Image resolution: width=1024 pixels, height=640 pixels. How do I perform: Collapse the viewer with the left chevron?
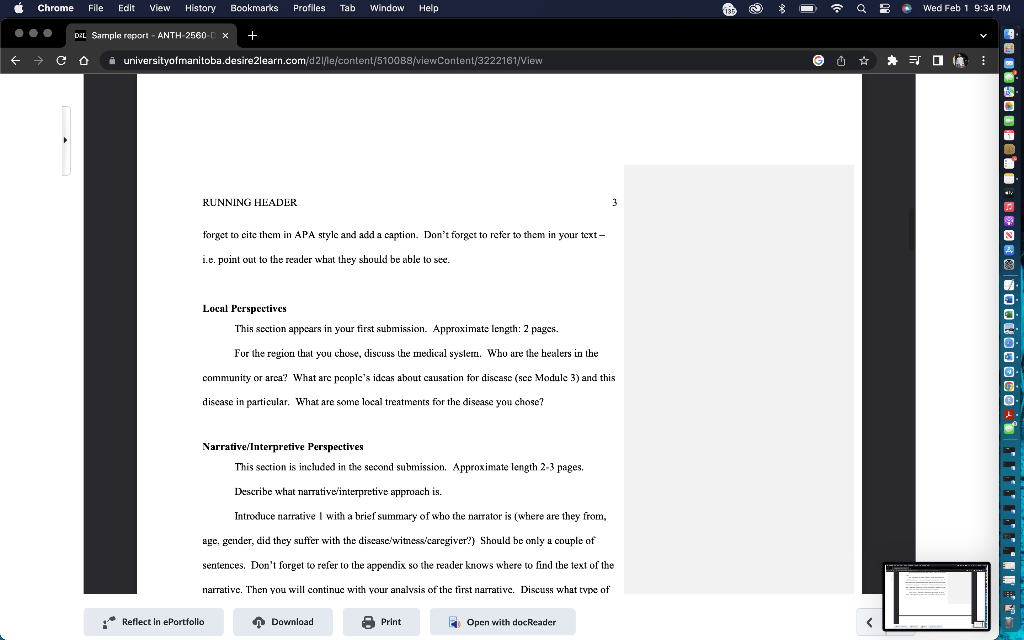pyautogui.click(x=868, y=621)
